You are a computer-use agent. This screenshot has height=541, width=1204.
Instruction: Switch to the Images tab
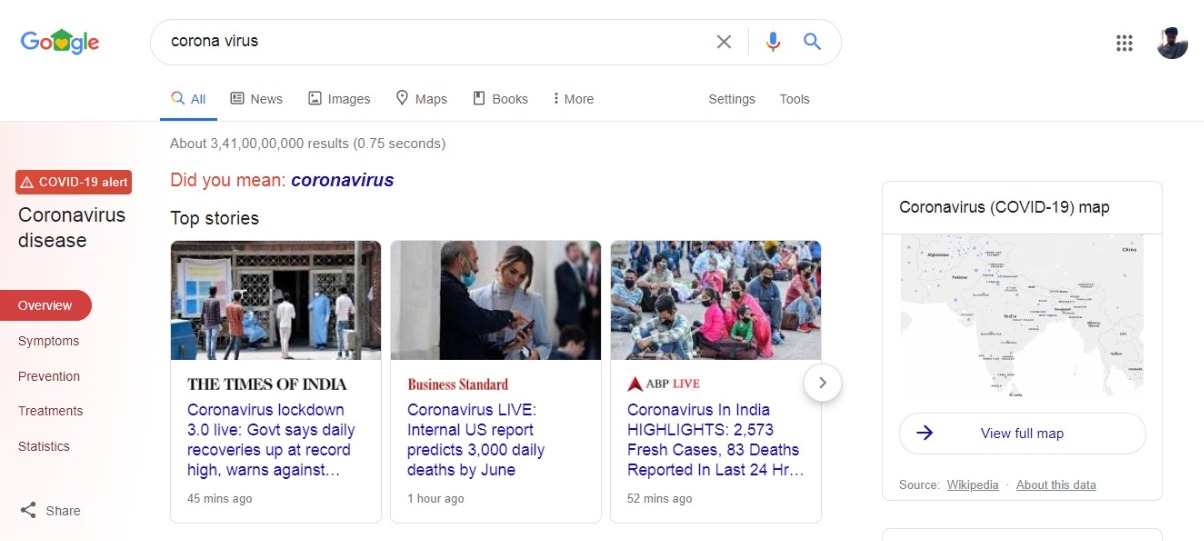[x=339, y=99]
